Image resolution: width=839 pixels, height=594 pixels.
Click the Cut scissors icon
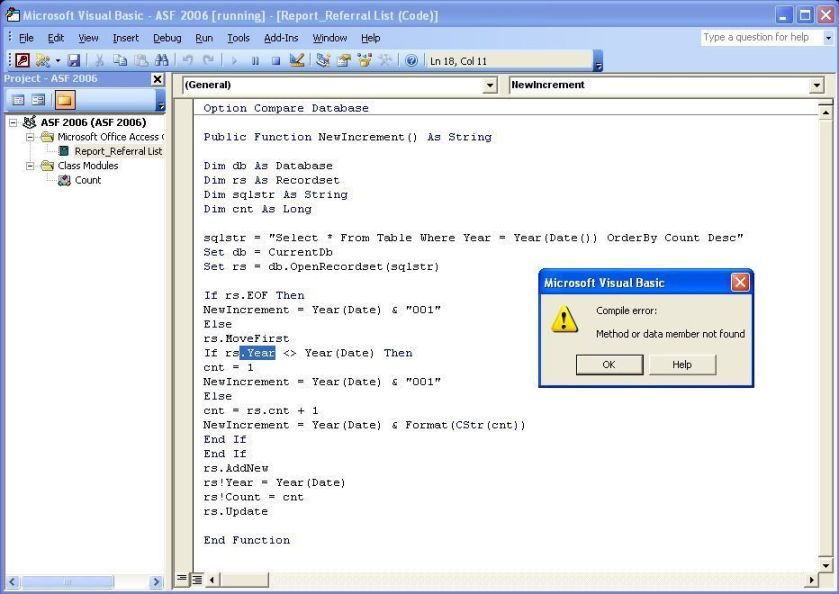coord(100,60)
